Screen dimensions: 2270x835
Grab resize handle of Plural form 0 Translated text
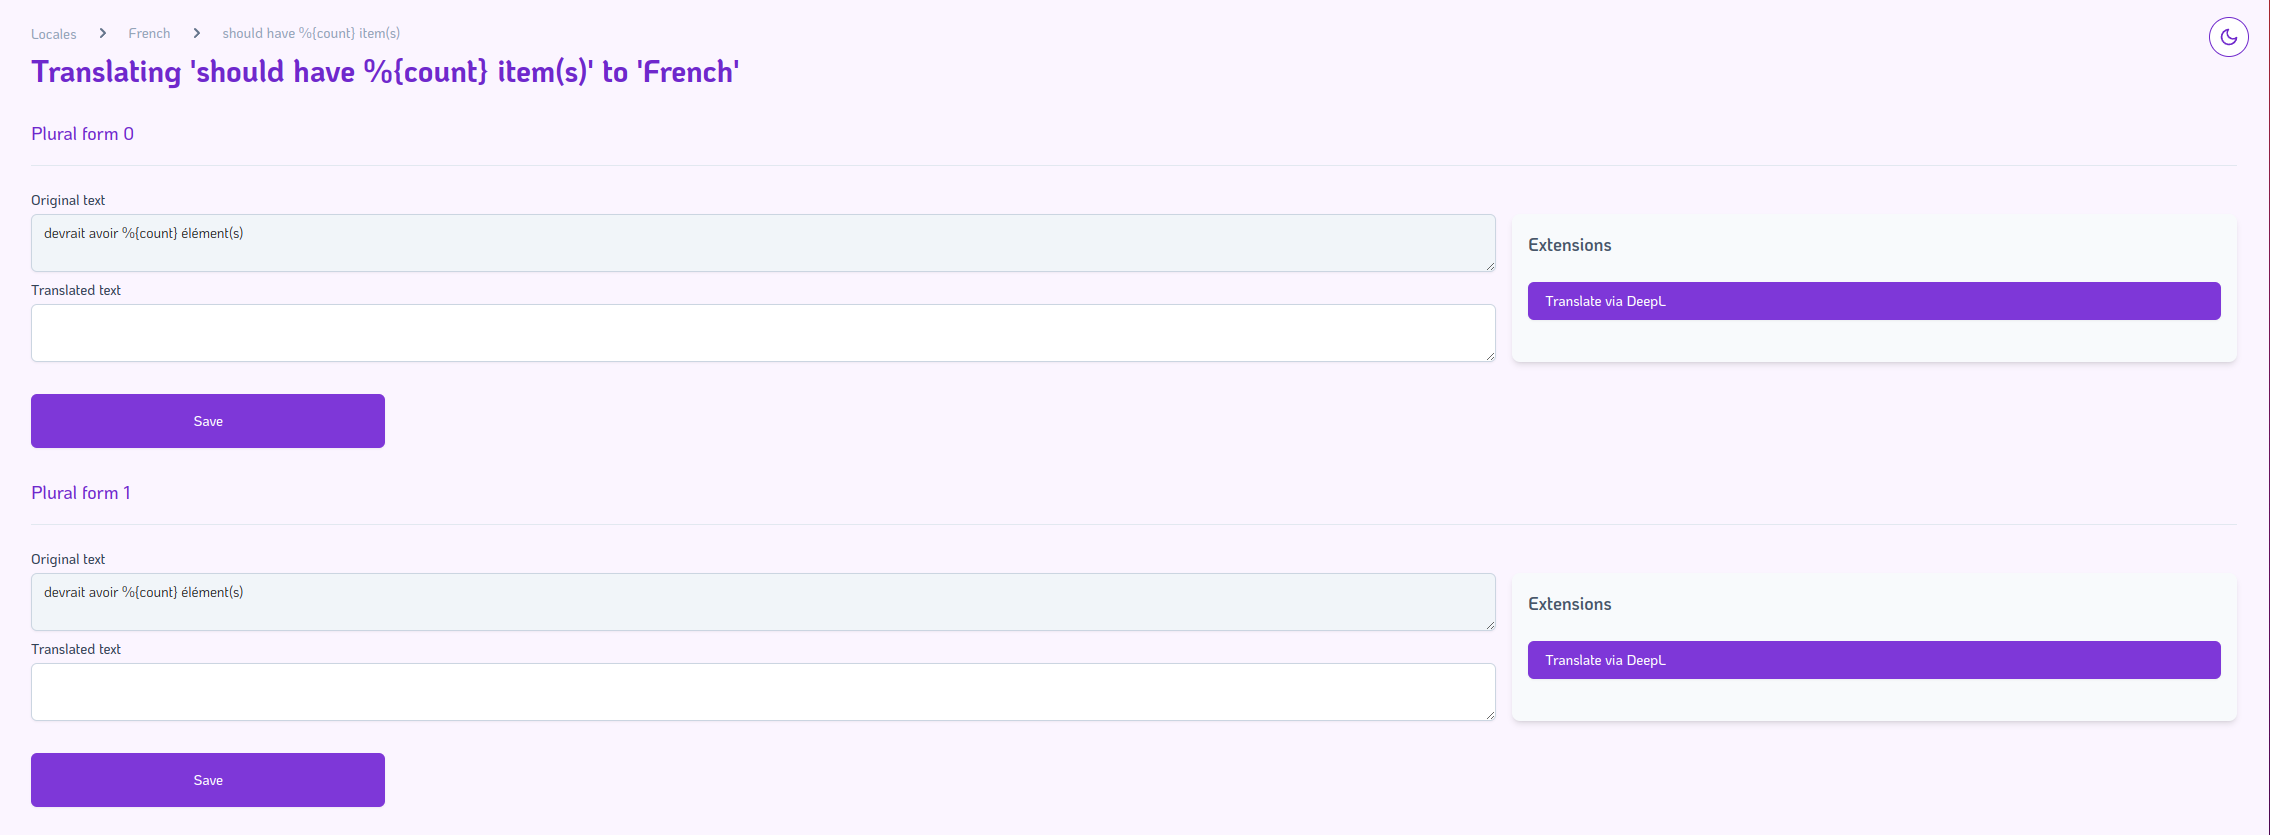1490,356
